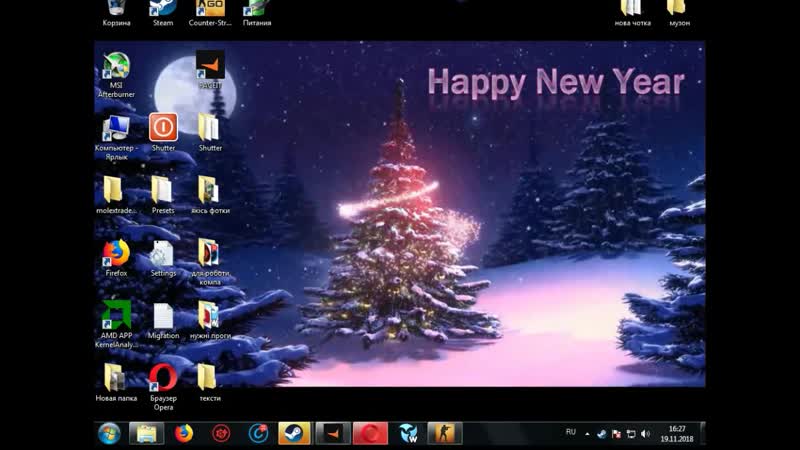Open the Windows Start menu orb

[x=109, y=434]
